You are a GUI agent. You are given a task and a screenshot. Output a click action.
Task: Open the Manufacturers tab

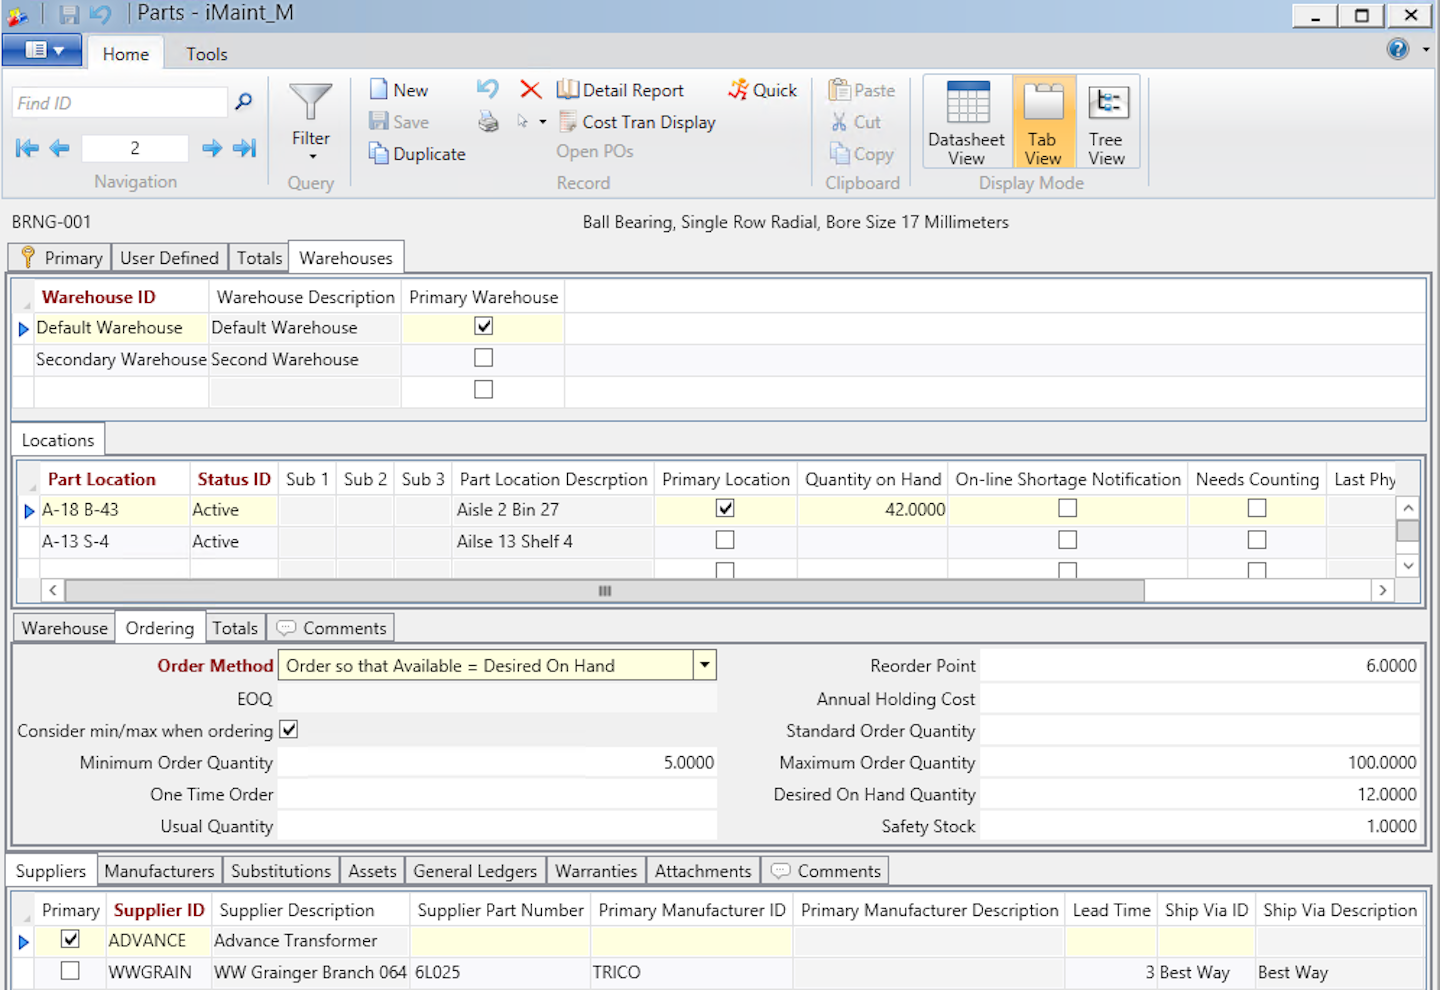(159, 870)
